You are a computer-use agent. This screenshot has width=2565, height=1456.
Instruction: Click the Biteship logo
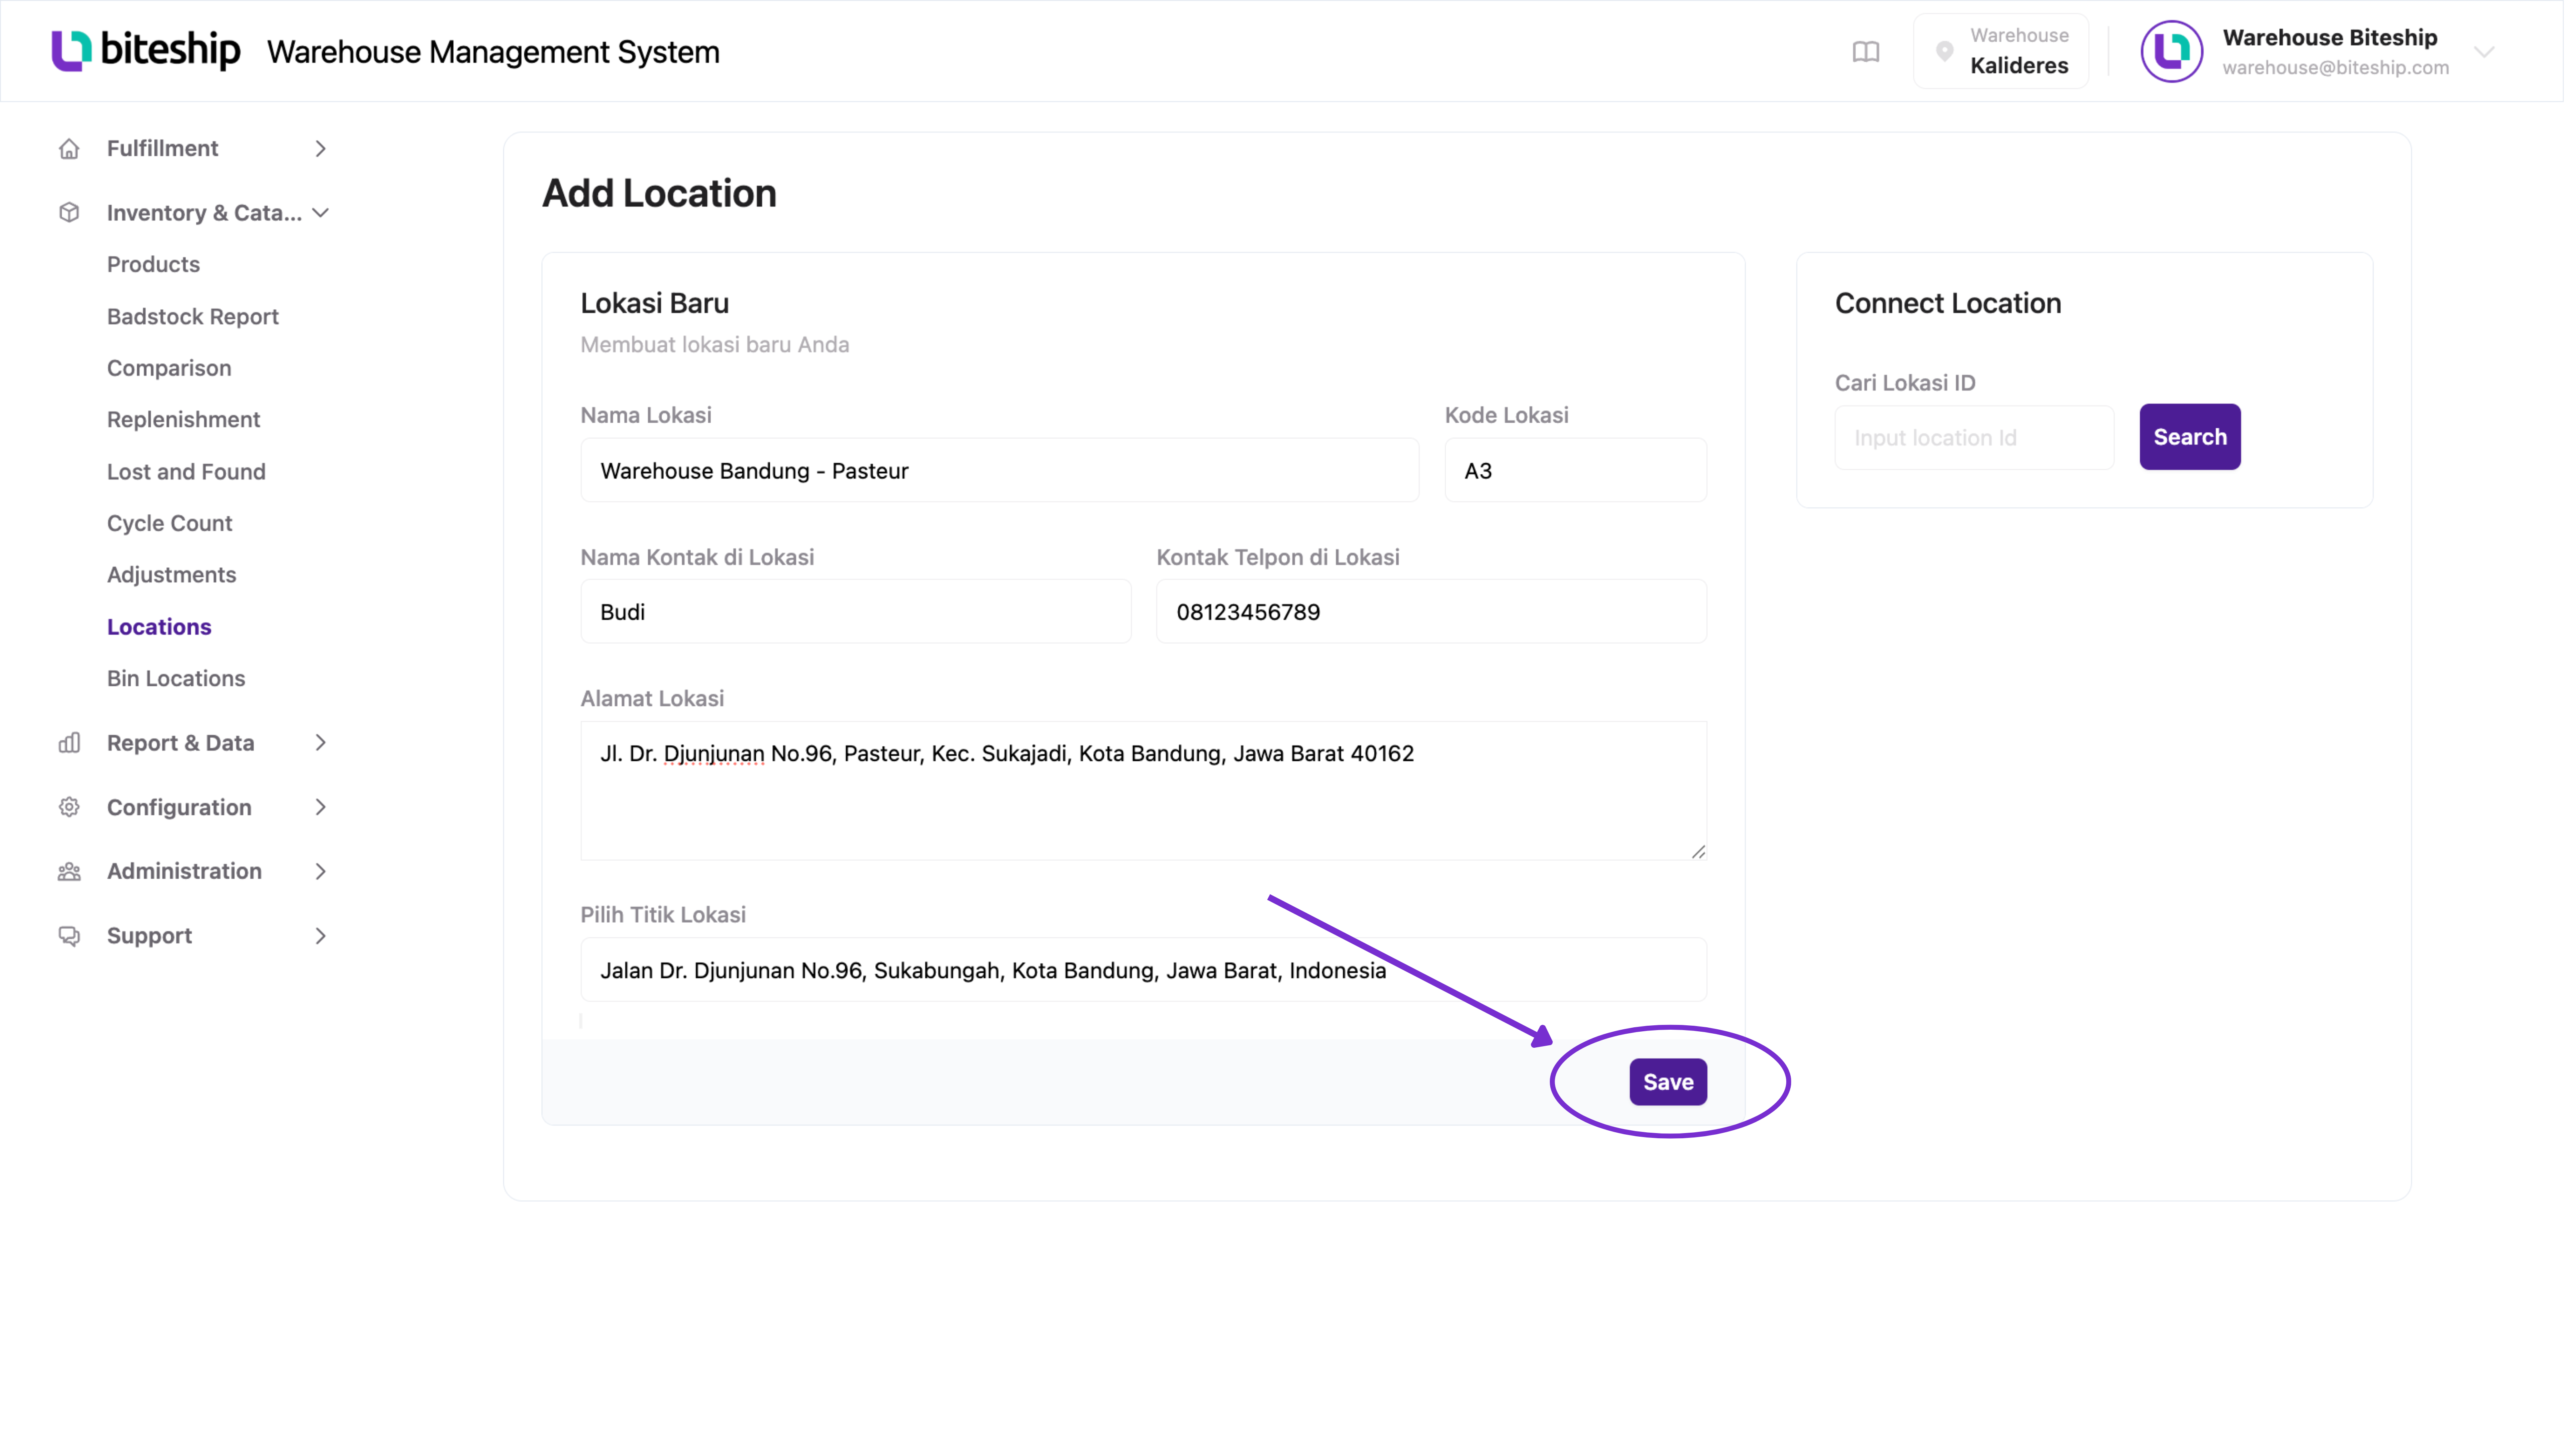coord(146,50)
